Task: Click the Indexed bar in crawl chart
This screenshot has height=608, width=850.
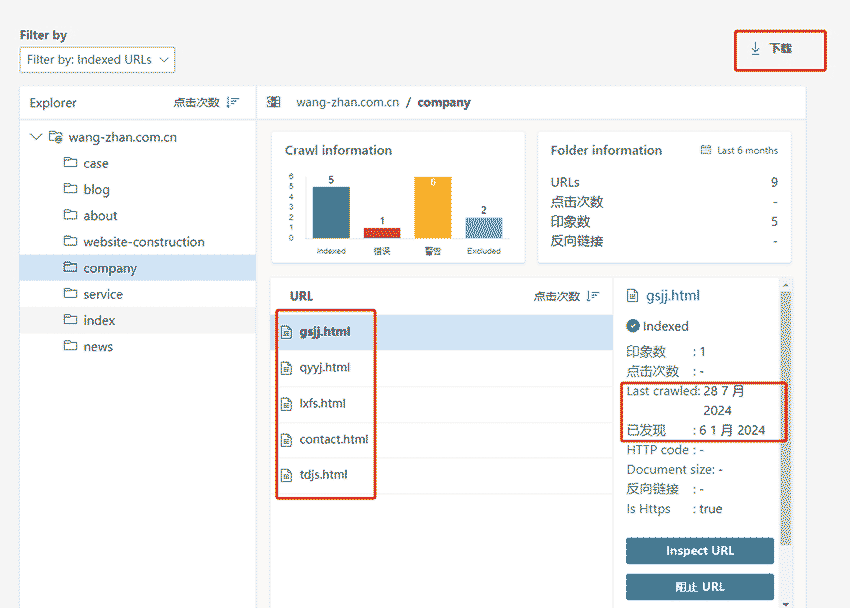Action: coord(331,212)
